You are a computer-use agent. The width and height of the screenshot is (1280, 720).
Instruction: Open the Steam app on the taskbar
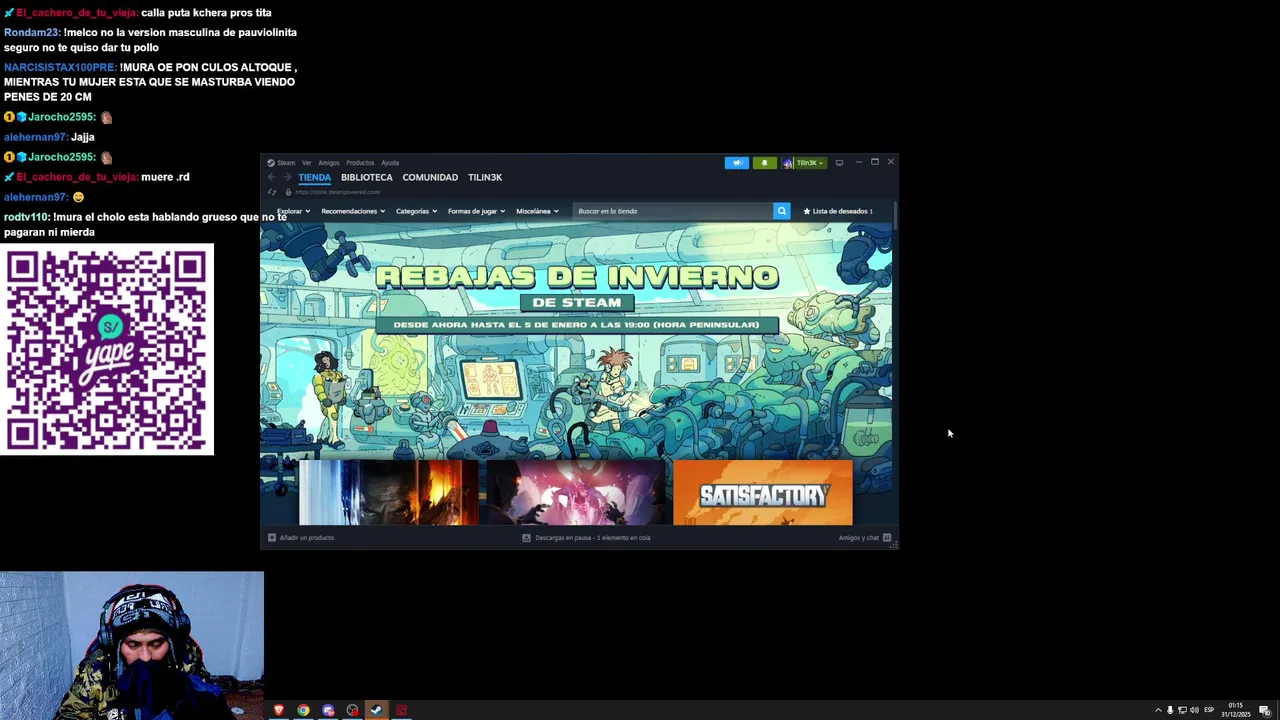(x=376, y=710)
